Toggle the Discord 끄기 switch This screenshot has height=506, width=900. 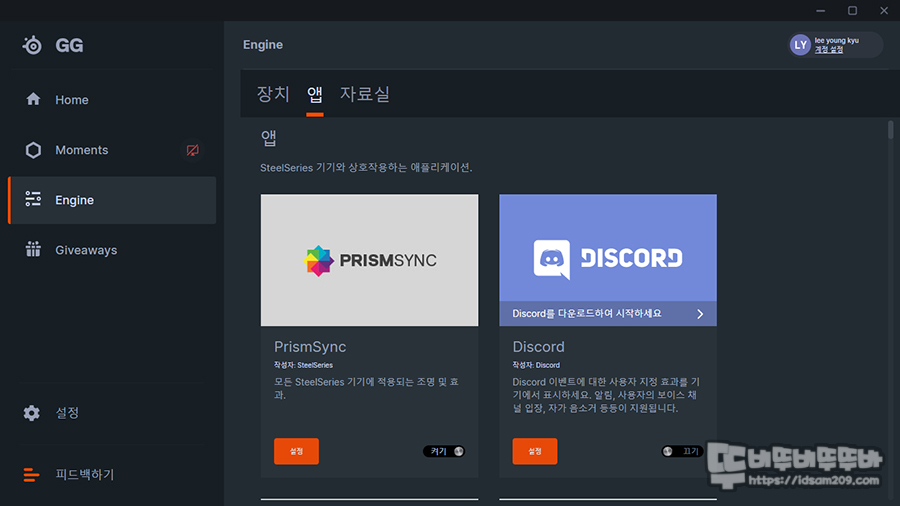click(x=682, y=451)
